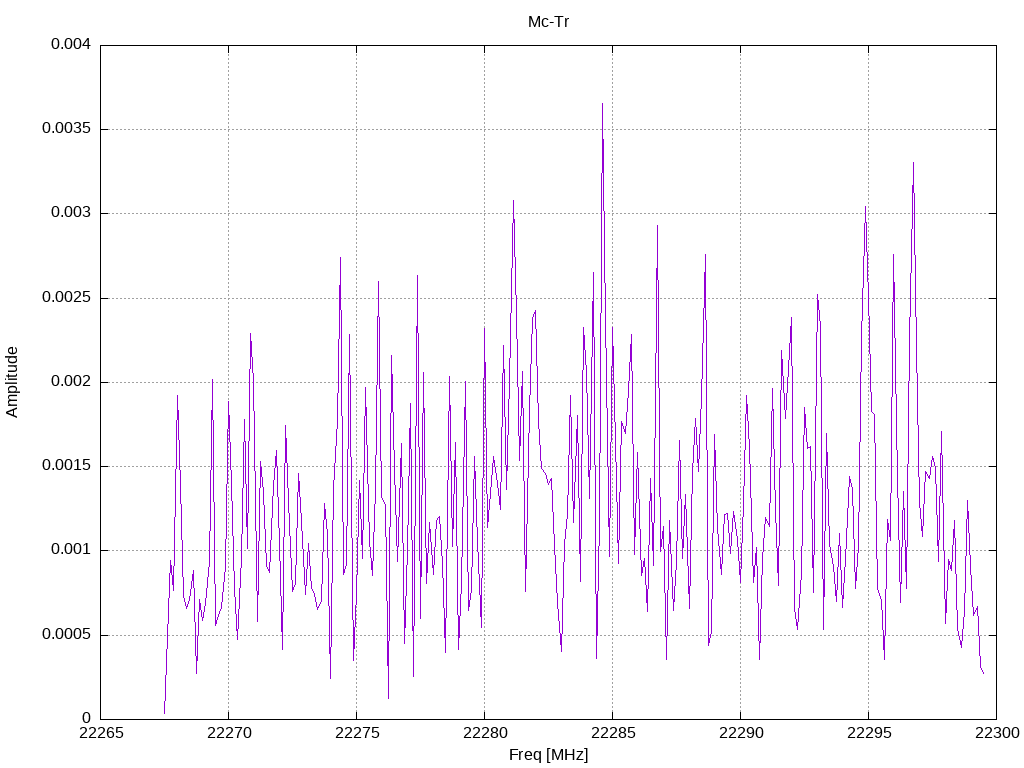Click the 22270 x-axis tick label
1024x768 pixels.
[229, 733]
